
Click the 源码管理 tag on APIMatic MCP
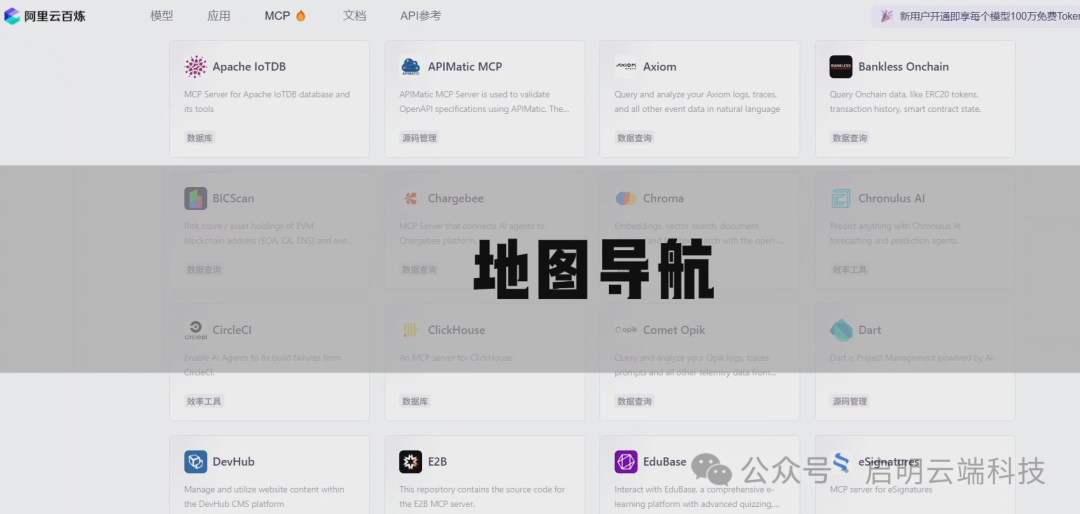(x=419, y=138)
